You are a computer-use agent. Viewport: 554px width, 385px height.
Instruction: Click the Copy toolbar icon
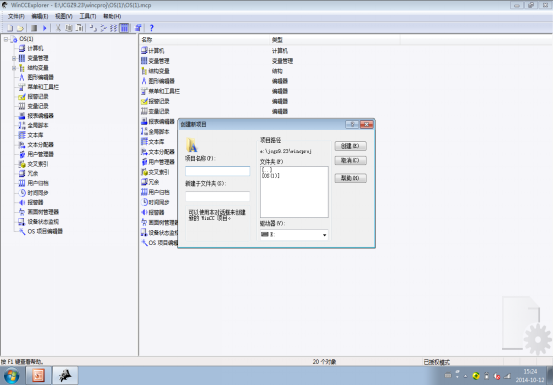tap(69, 28)
